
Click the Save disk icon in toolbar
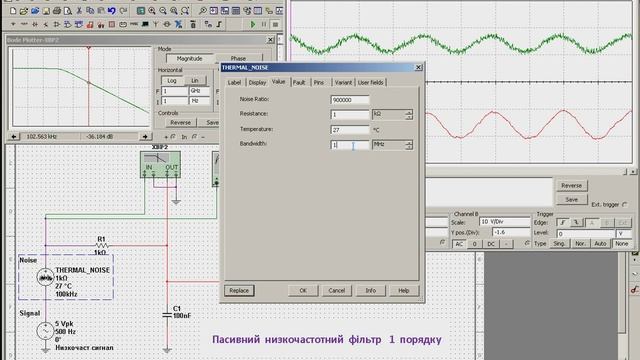pos(46,11)
